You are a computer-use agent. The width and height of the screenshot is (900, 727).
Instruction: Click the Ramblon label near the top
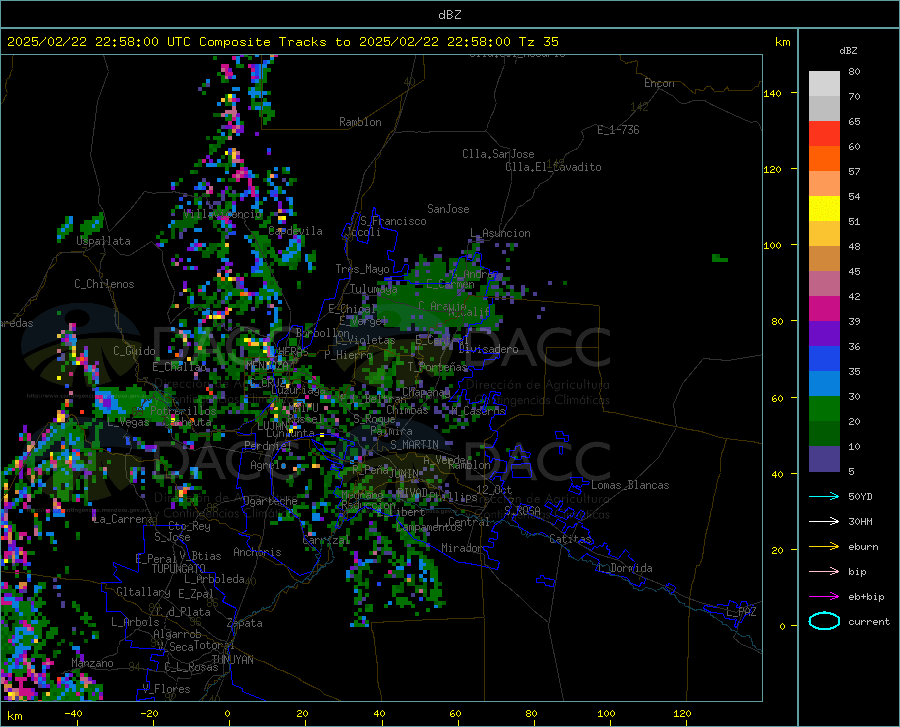[x=360, y=122]
